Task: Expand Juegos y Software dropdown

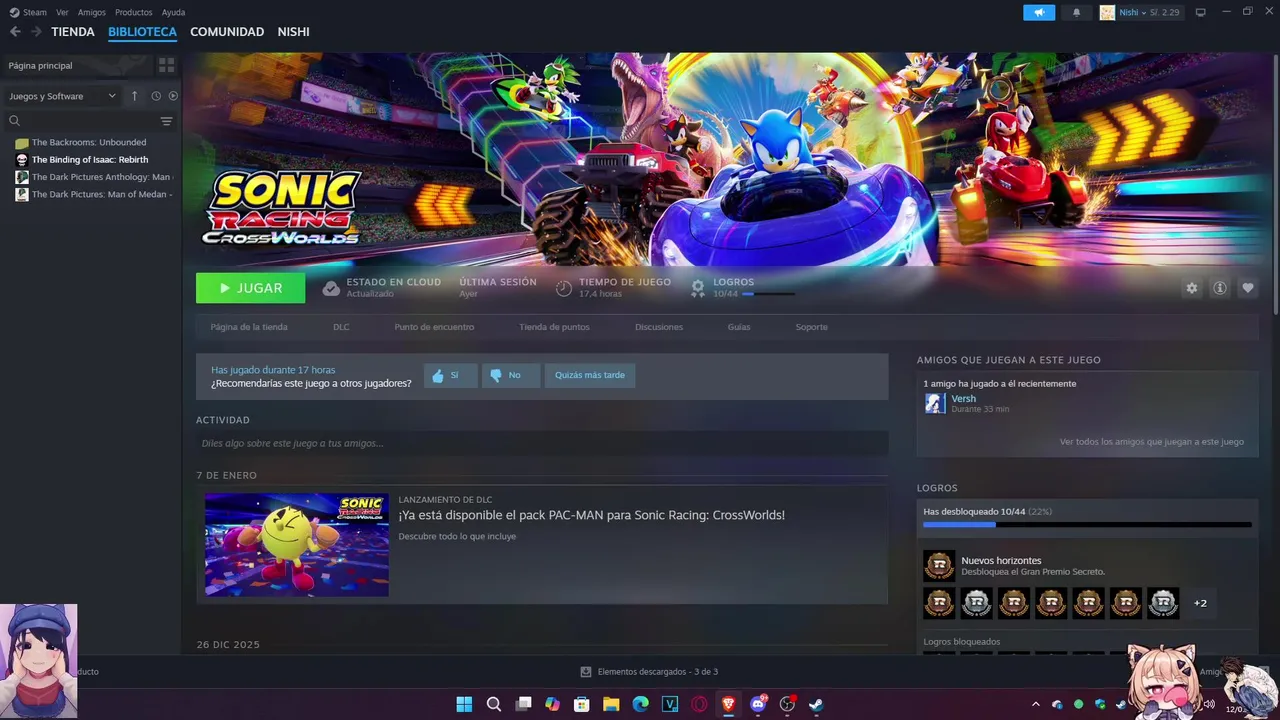Action: (x=62, y=96)
